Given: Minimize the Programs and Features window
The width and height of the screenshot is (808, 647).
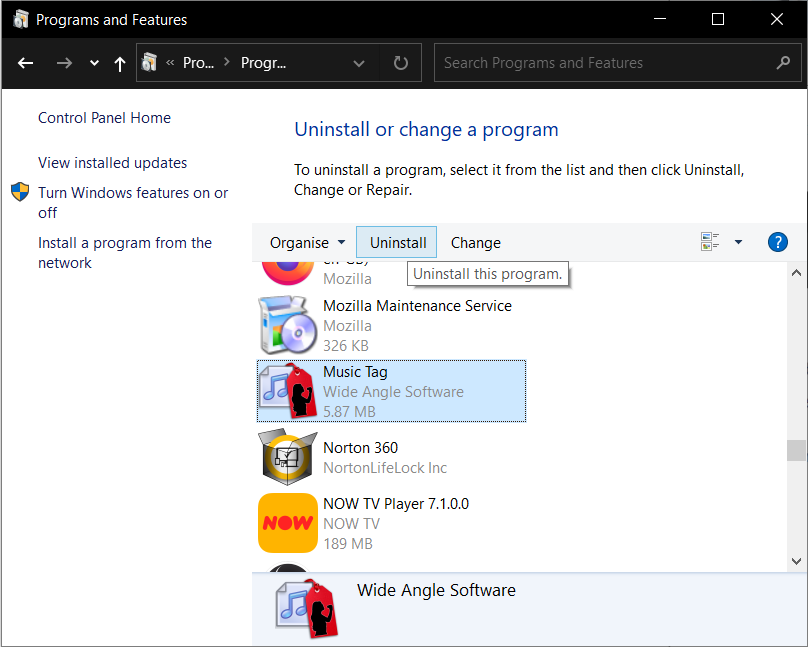Looking at the screenshot, I should (660, 19).
